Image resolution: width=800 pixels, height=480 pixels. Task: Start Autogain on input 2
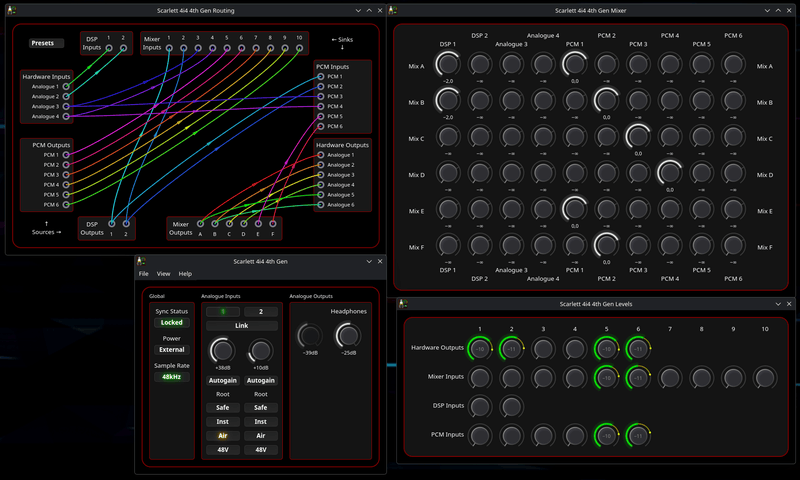click(x=261, y=381)
